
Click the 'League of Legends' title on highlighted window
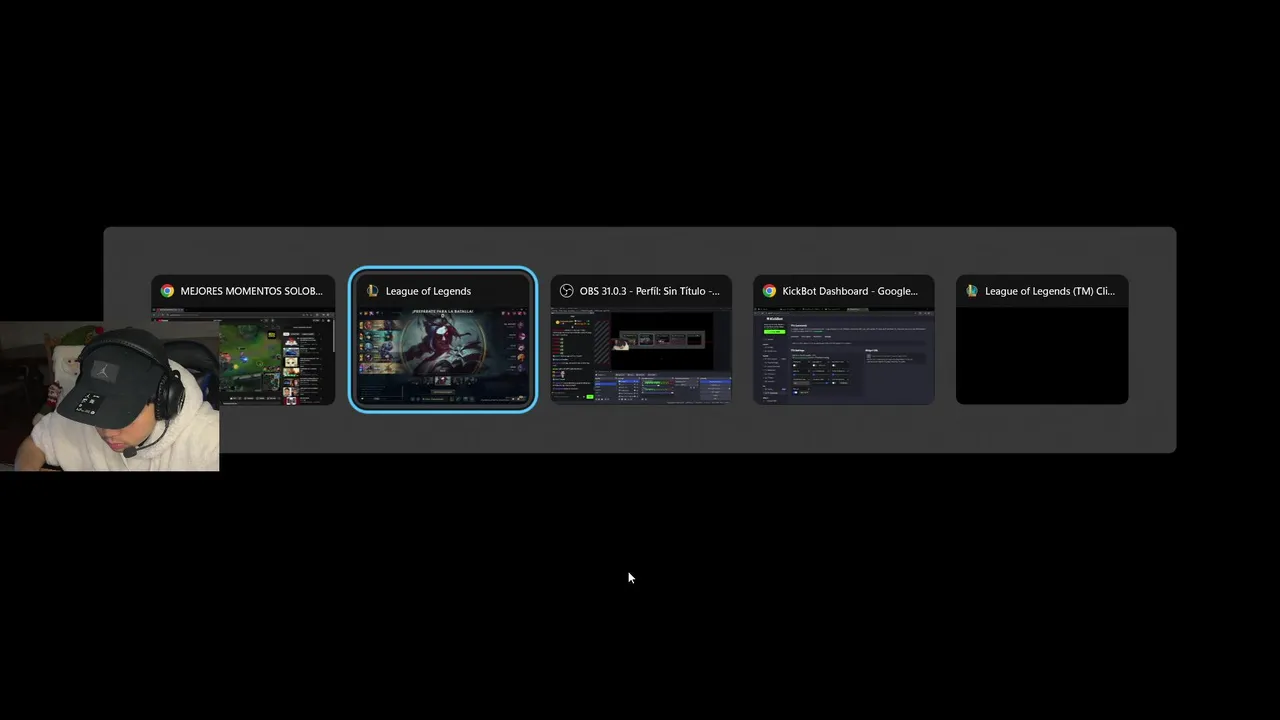[x=428, y=291]
